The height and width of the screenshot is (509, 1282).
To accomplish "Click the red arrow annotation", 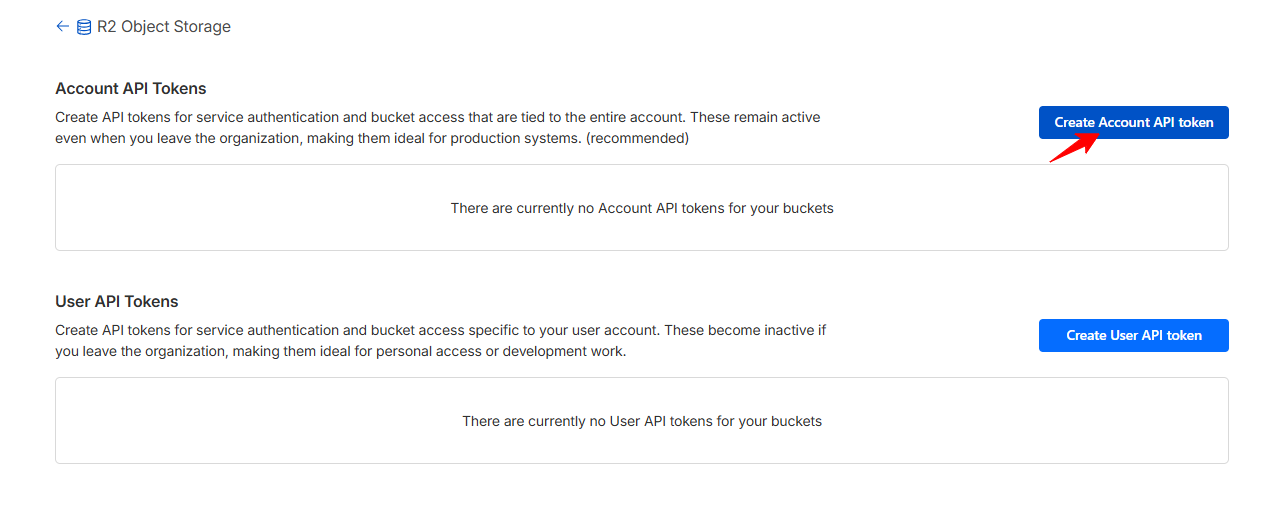I will (1073, 148).
